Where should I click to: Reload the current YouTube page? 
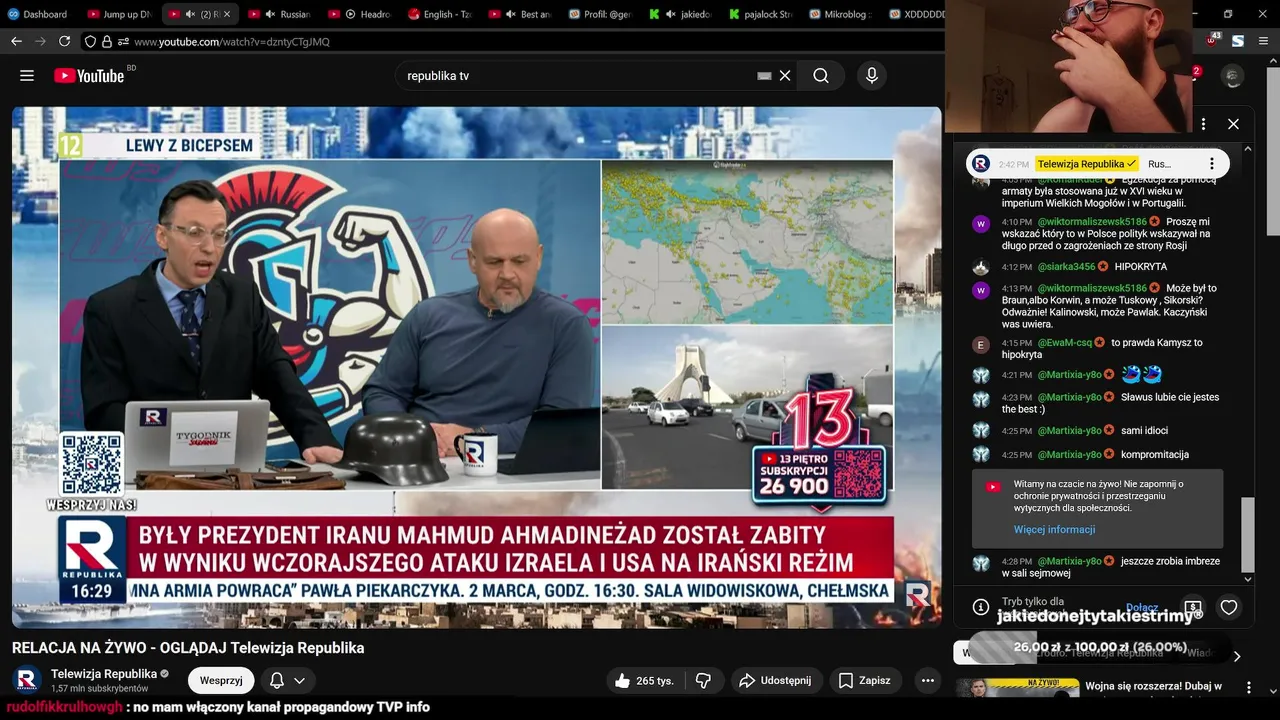coord(64,42)
